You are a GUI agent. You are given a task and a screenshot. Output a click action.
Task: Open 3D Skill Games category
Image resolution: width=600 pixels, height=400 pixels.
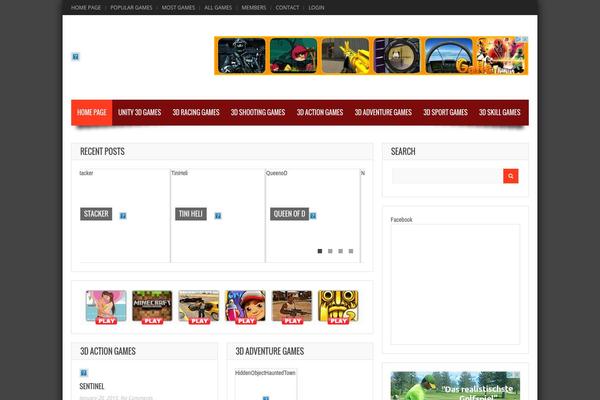point(500,113)
